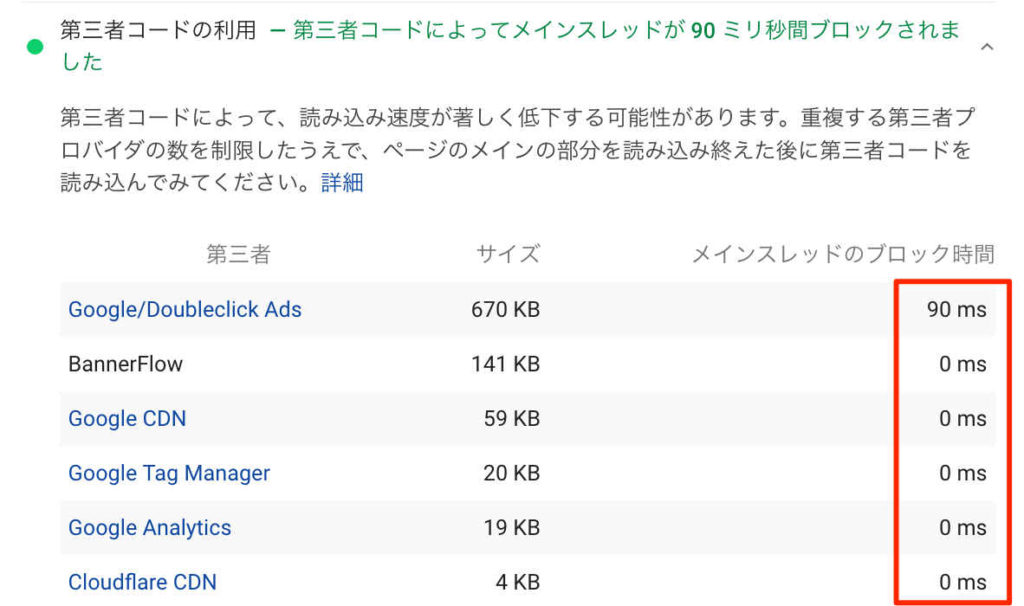Select the BannerFlow row name
1024x606 pixels.
click(125, 364)
